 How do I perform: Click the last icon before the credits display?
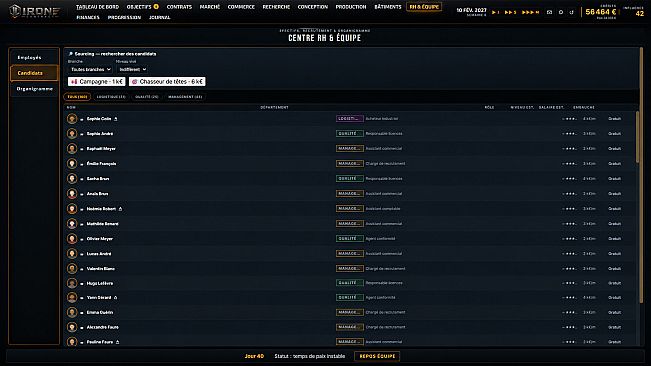click(x=572, y=12)
